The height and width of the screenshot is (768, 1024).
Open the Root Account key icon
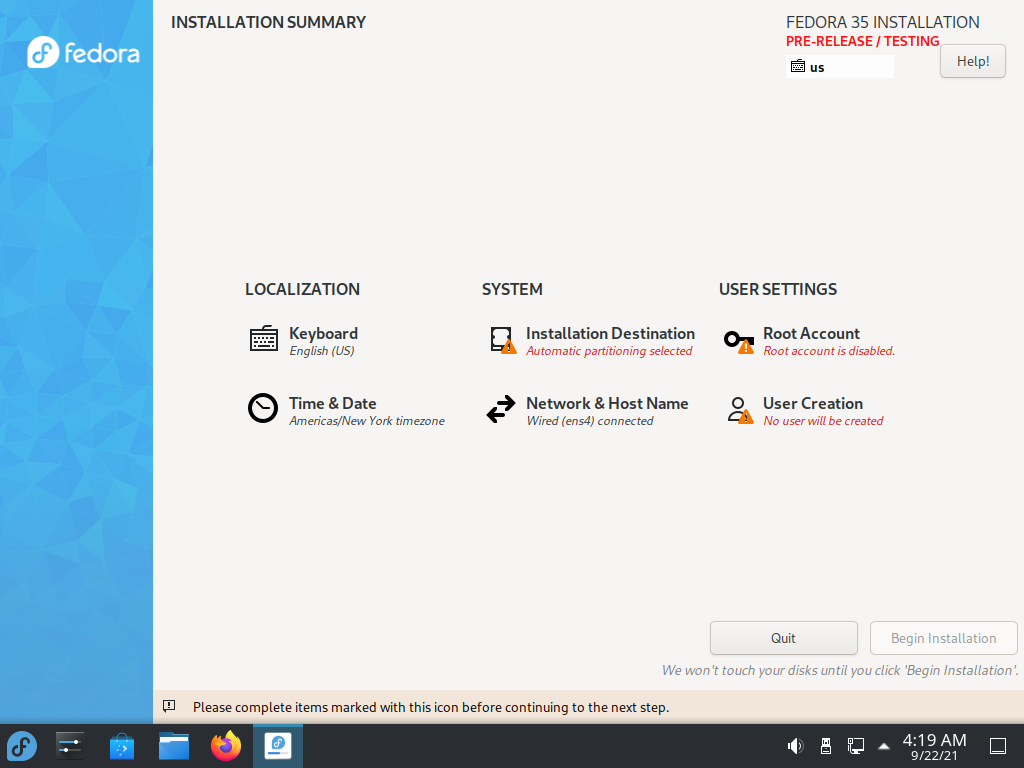click(739, 341)
